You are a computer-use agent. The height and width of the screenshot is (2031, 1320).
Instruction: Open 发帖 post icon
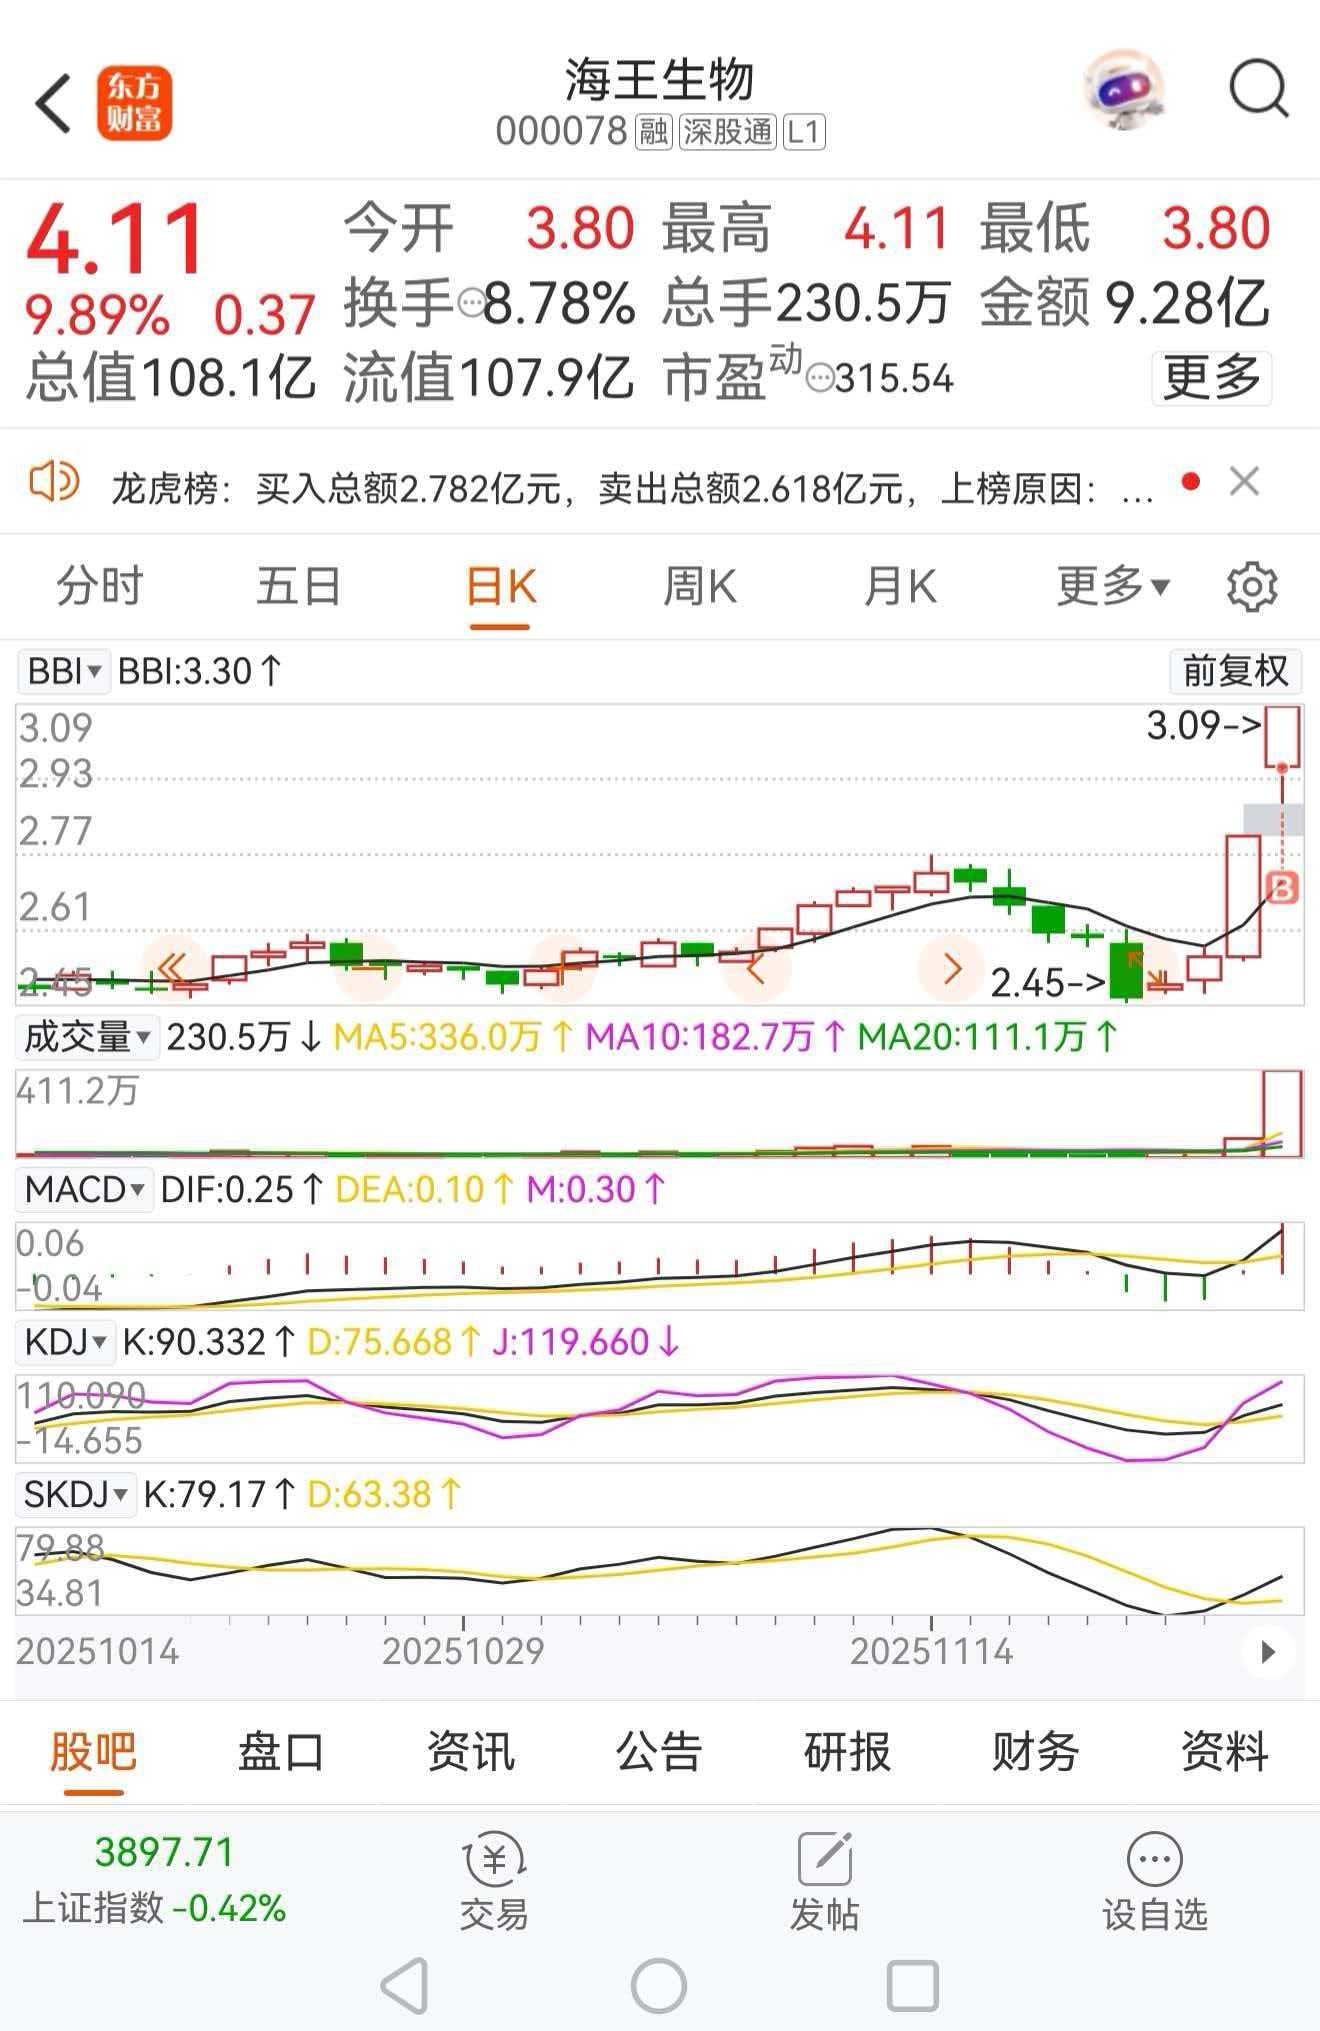tap(824, 1881)
